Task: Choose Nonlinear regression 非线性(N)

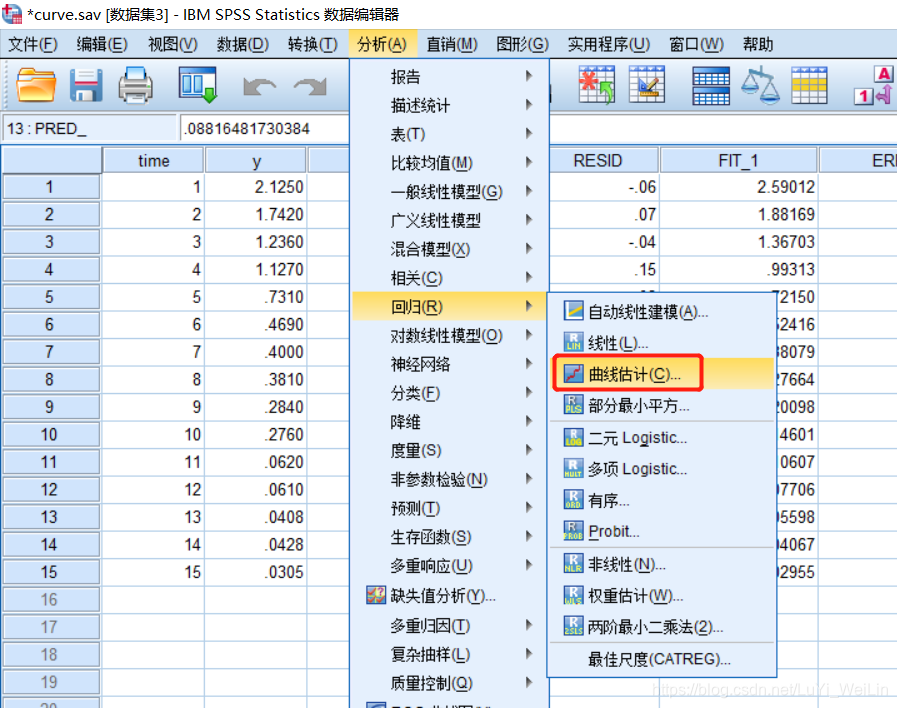Action: coord(662,564)
